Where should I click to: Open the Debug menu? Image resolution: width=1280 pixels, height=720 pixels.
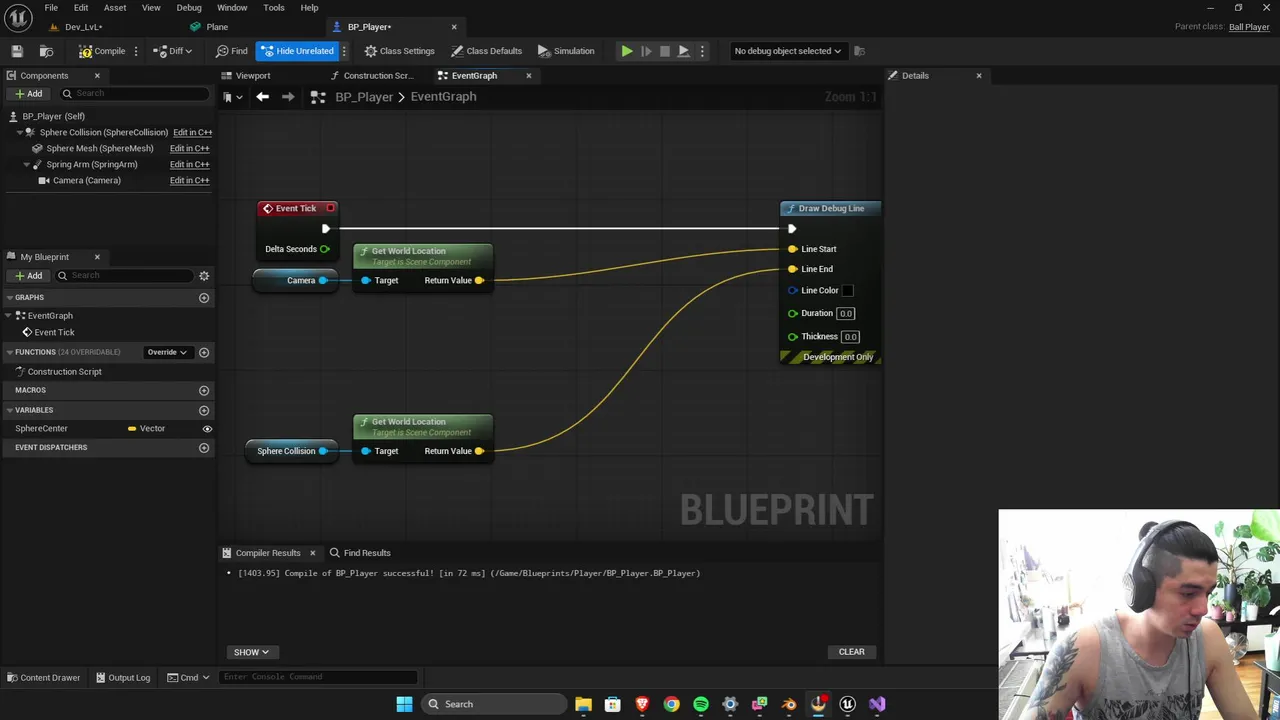click(189, 8)
